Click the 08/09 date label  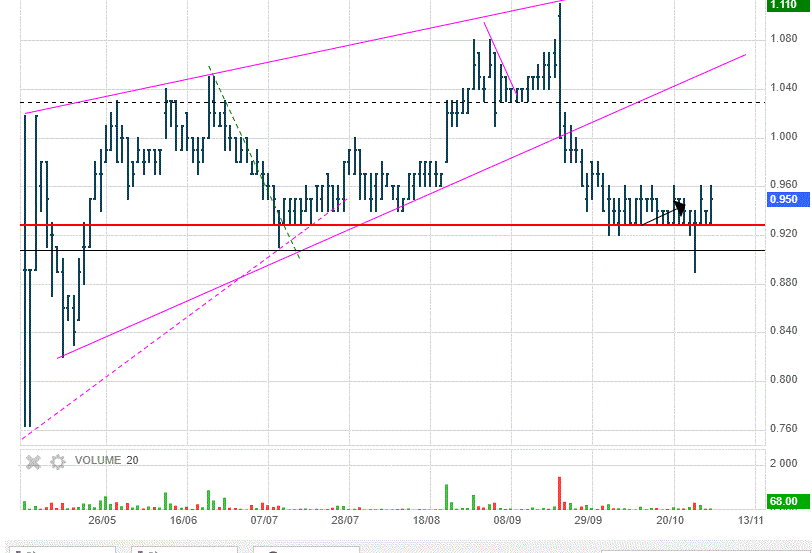click(x=507, y=520)
